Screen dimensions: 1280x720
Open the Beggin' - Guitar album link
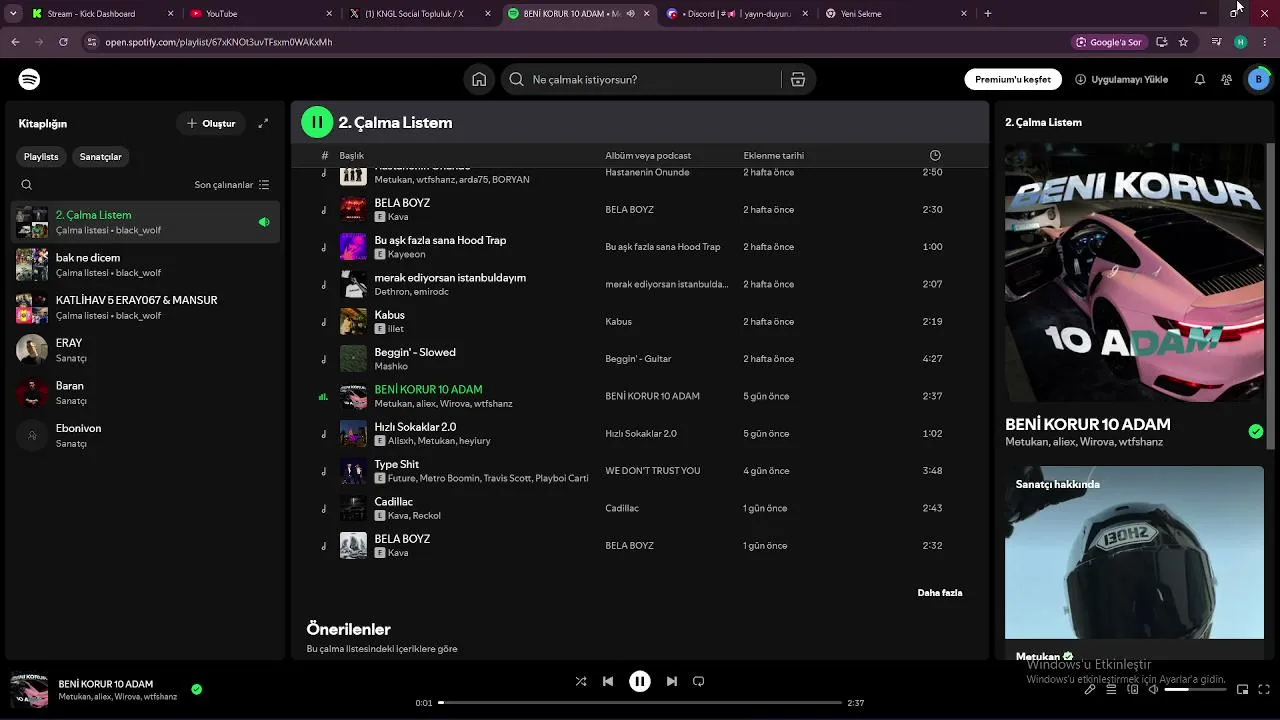click(x=638, y=359)
